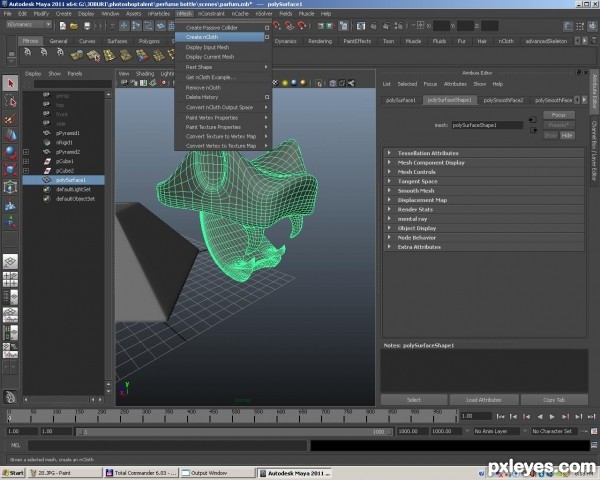Viewport: 600px width, 480px height.
Task: Click the New Scene icon
Action: coord(63,26)
